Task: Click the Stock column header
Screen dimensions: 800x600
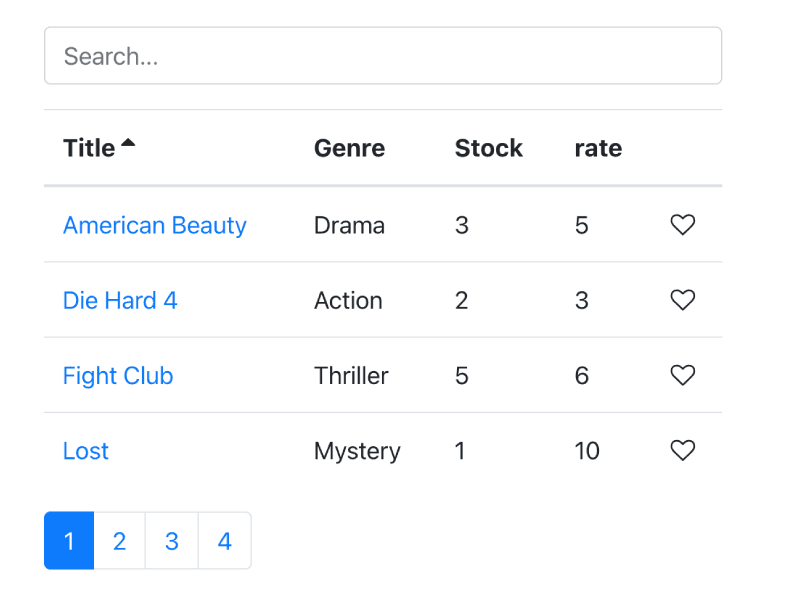Action: (x=488, y=147)
